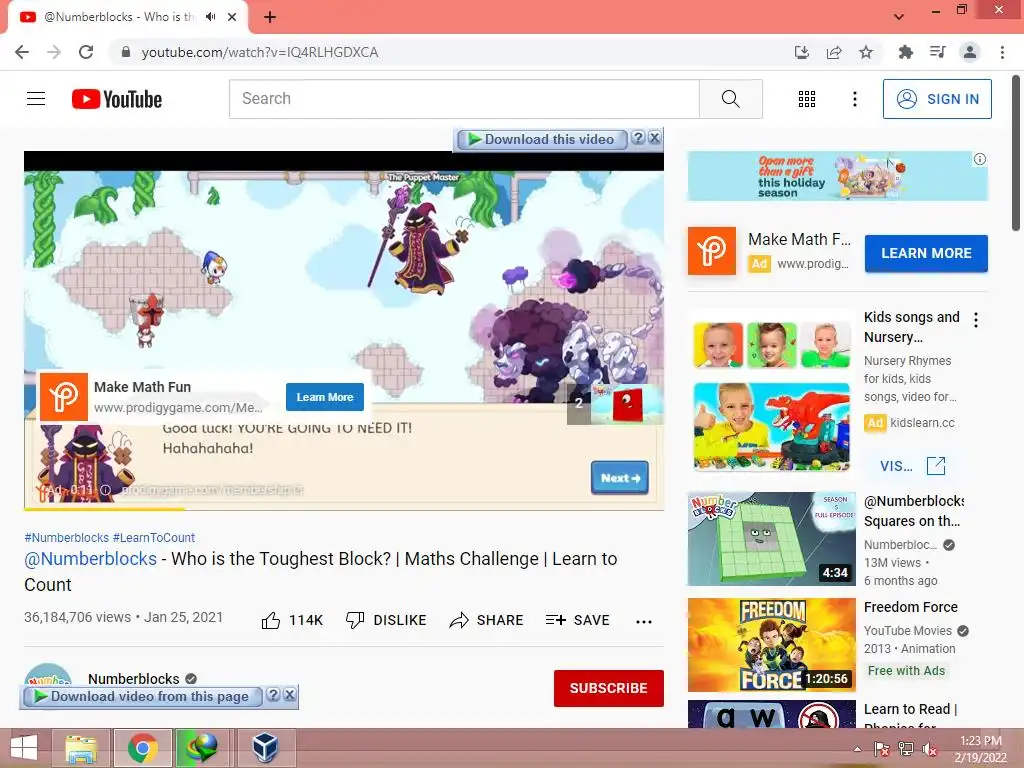Click the video ad progress bar
Viewport: 1024px width, 768px height.
point(344,508)
